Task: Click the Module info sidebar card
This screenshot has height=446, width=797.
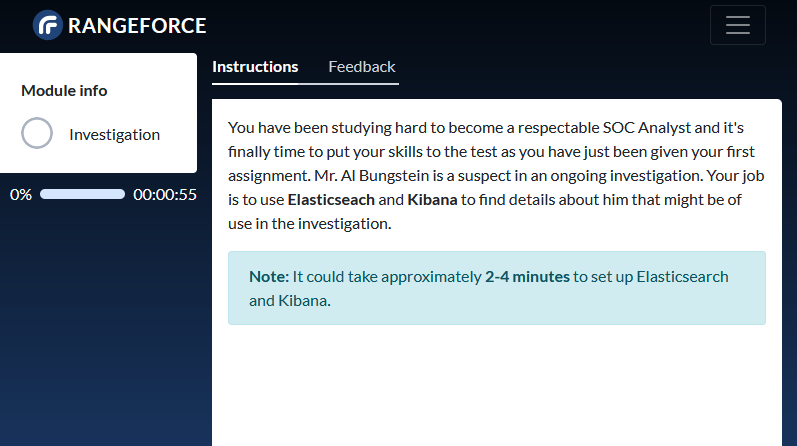Action: 98,113
